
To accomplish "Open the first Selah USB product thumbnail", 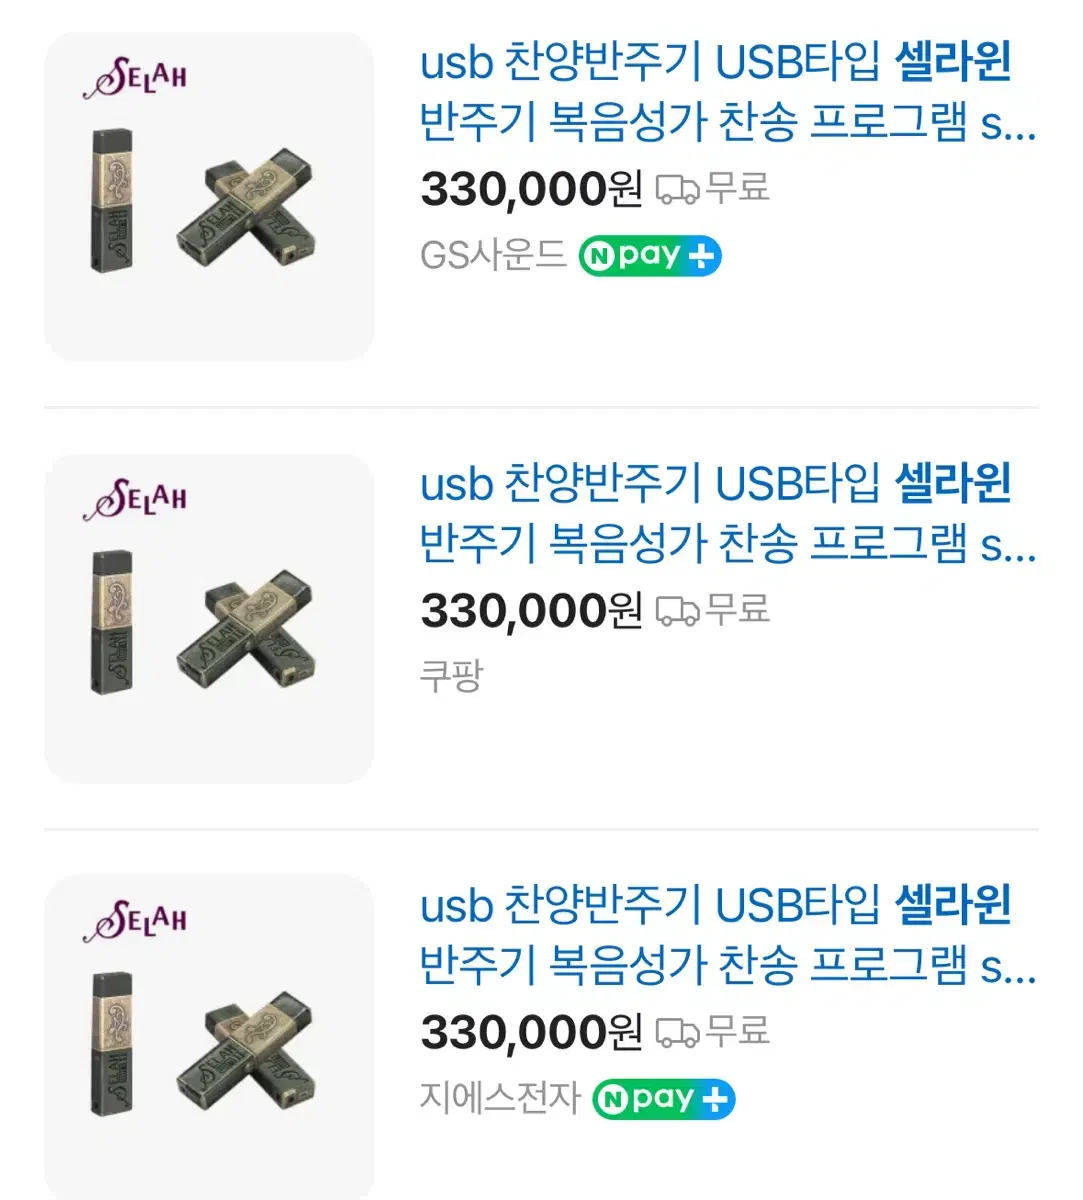I will click(x=208, y=197).
